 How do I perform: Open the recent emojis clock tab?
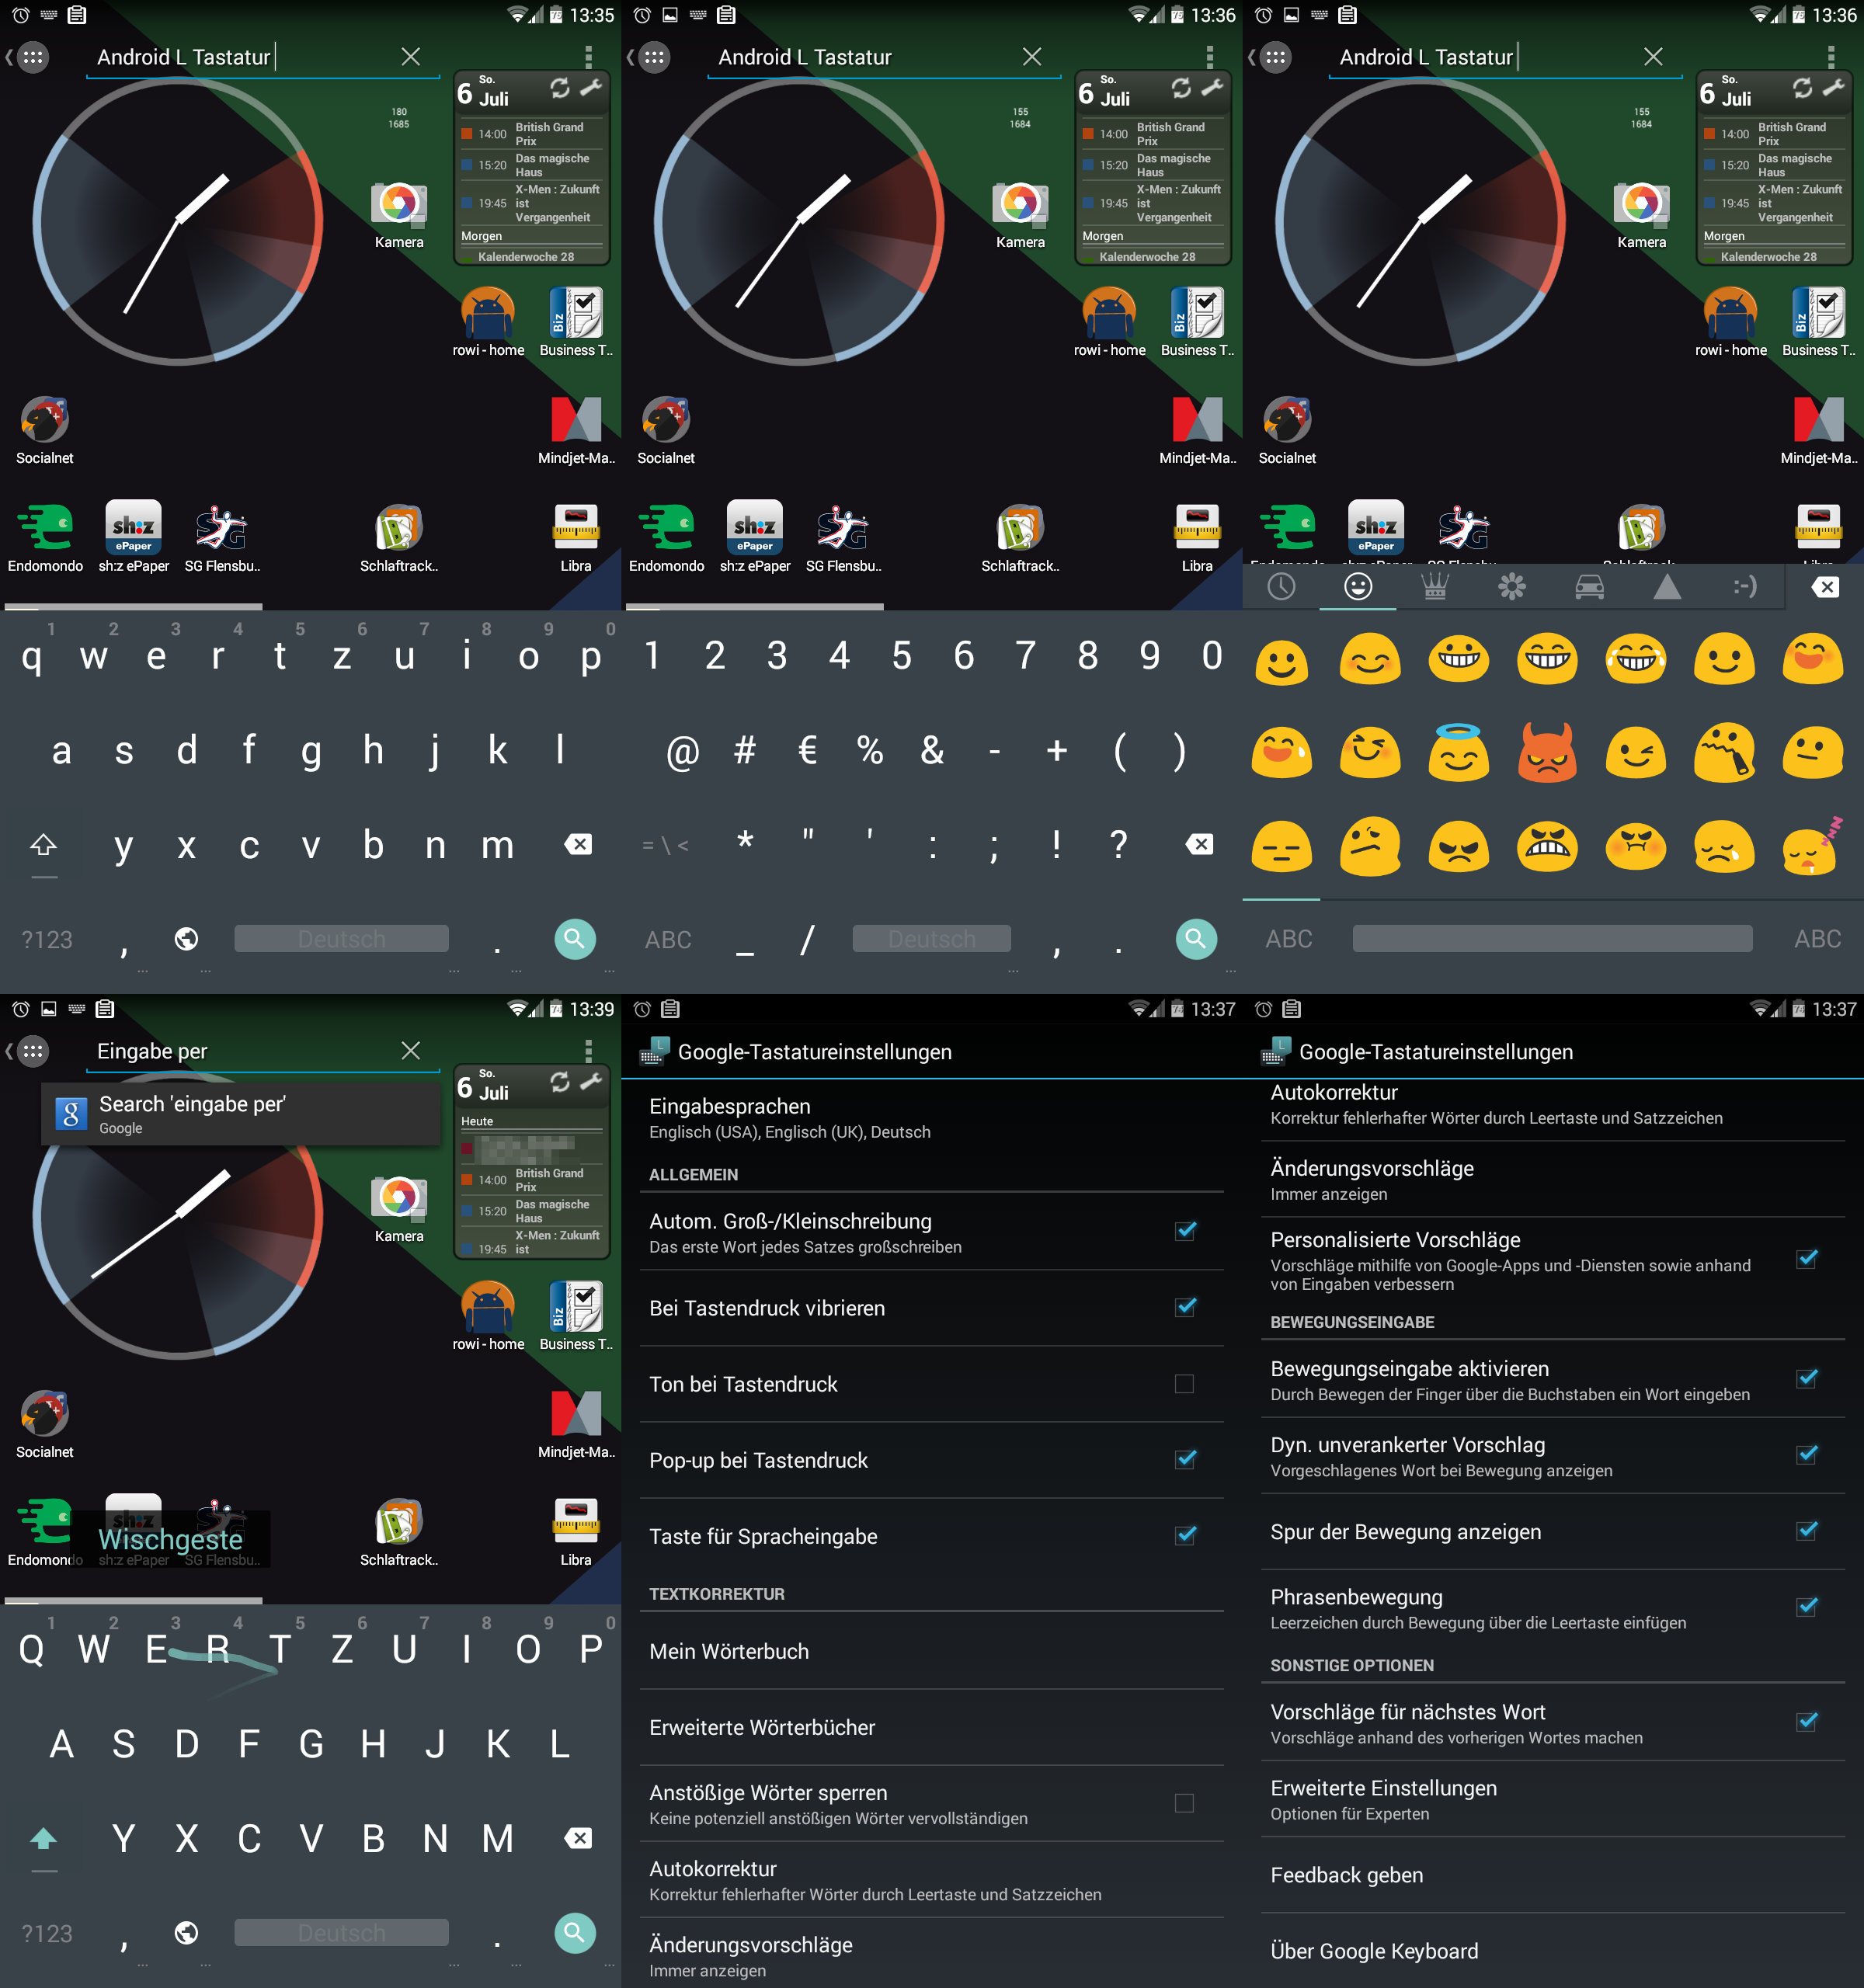point(1281,587)
